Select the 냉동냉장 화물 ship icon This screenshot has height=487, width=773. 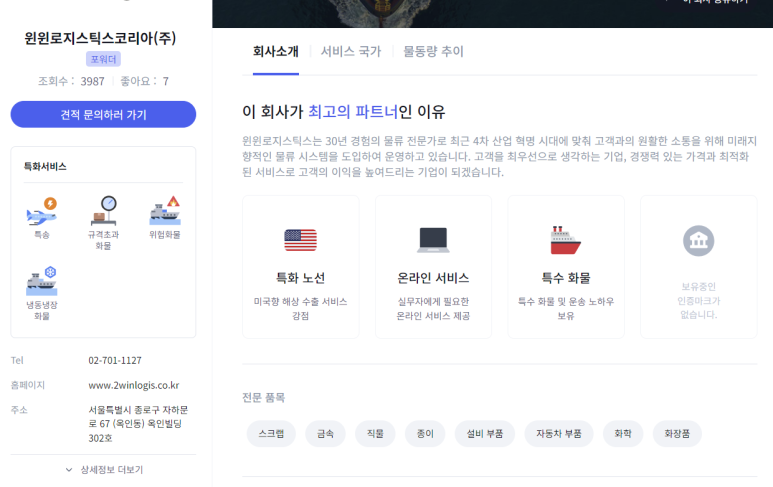click(x=42, y=281)
